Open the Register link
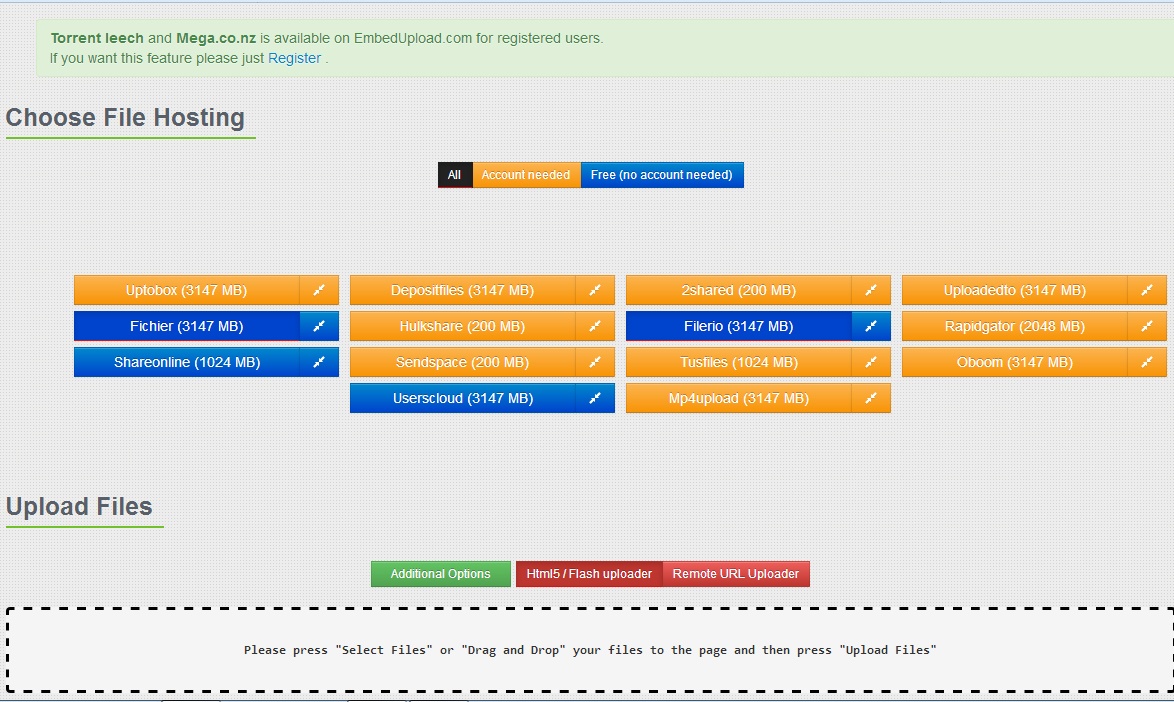Image resolution: width=1174 pixels, height=702 pixels. [294, 58]
